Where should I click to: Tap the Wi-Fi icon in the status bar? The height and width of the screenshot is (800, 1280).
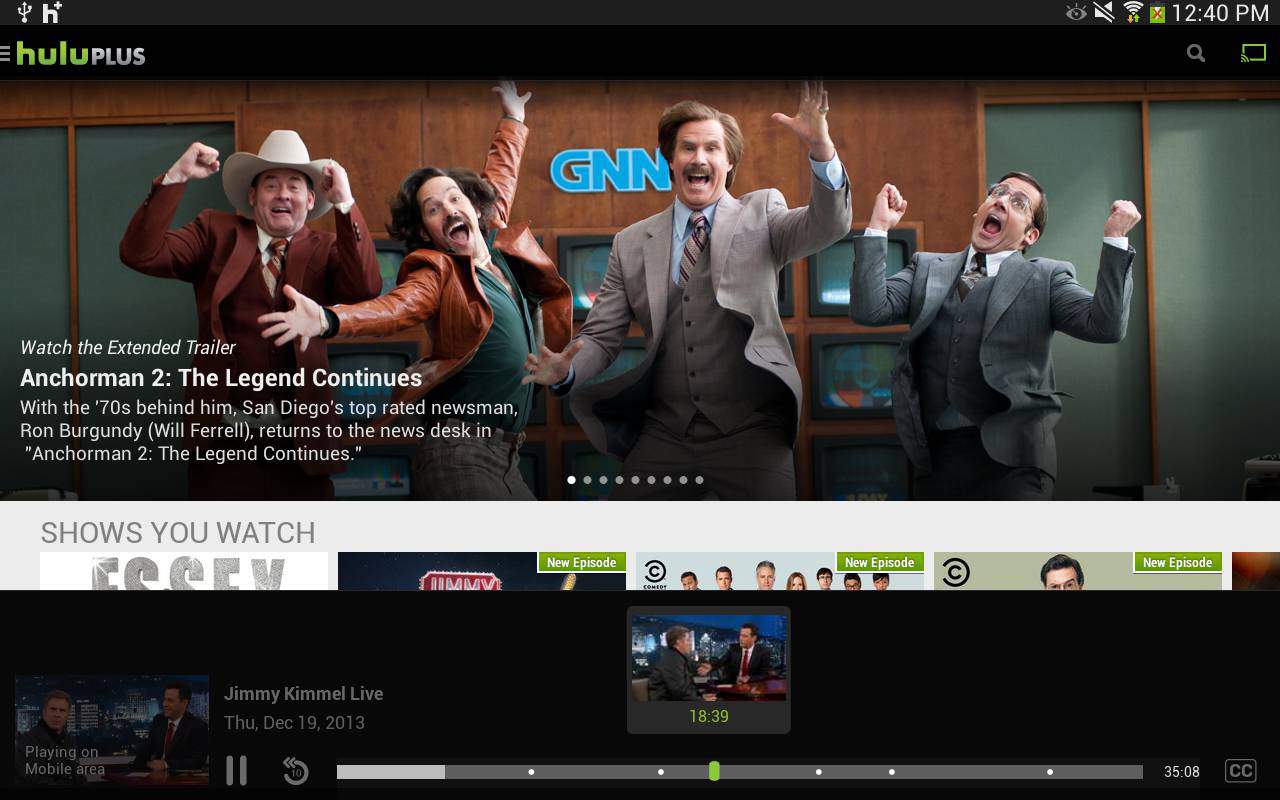[1136, 13]
